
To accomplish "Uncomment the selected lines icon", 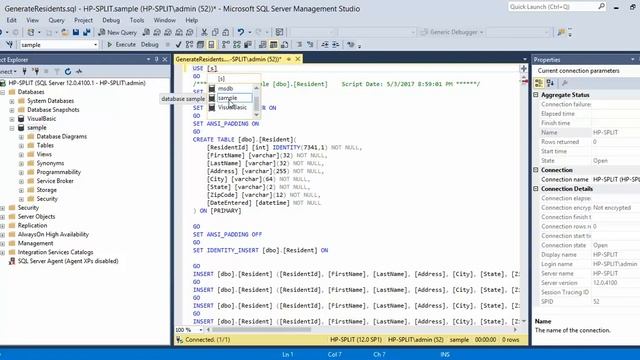I will pyautogui.click(x=310, y=44).
